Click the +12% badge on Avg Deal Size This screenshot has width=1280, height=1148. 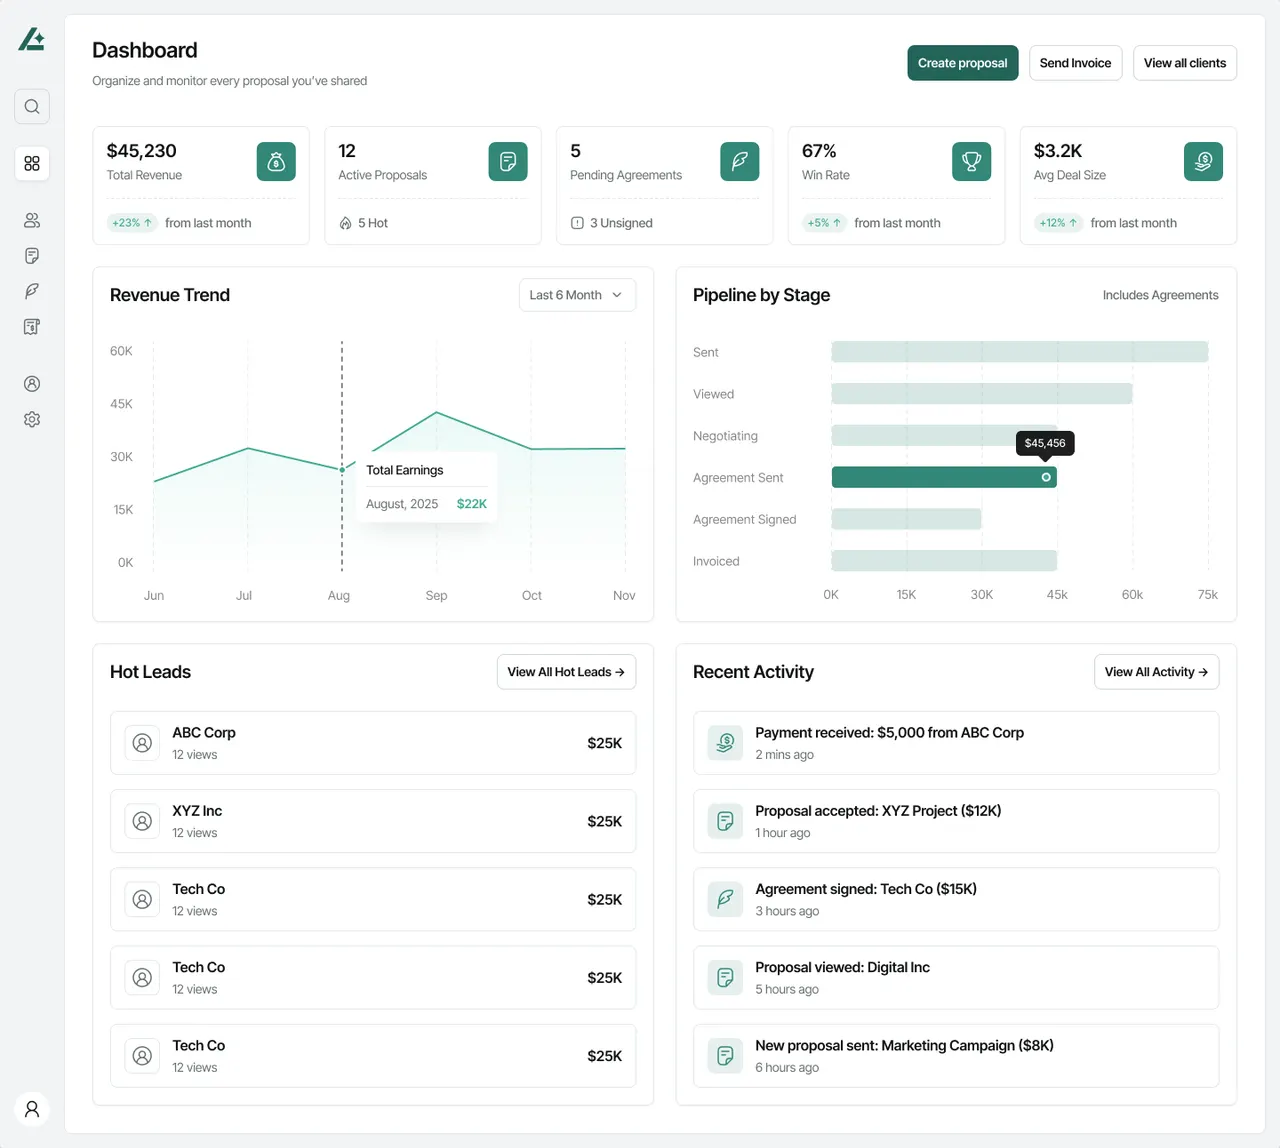1059,223
